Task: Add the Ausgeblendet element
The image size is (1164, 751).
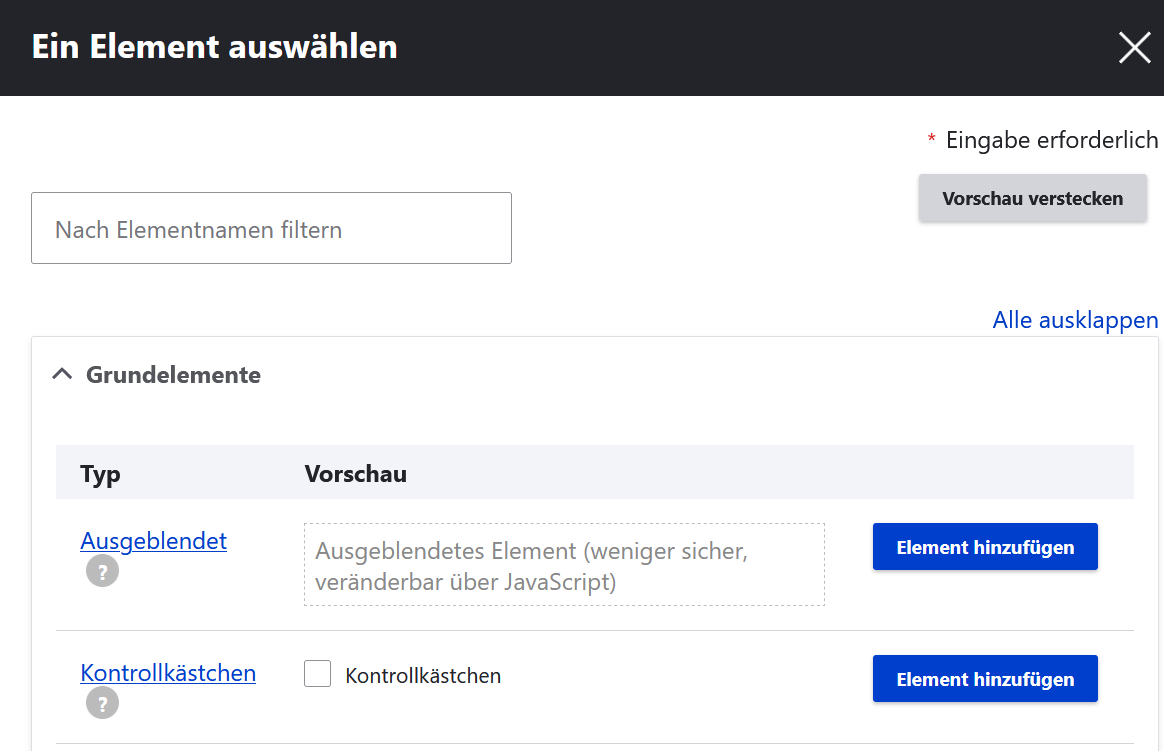Action: click(985, 547)
